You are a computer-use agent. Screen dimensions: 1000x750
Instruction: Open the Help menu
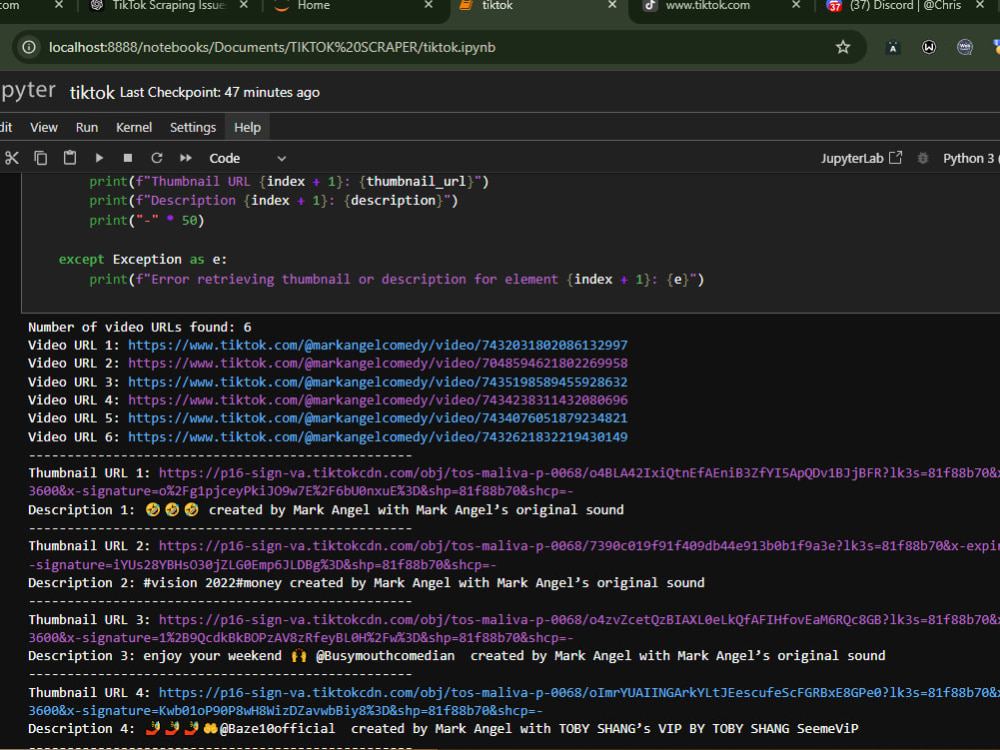tap(247, 128)
